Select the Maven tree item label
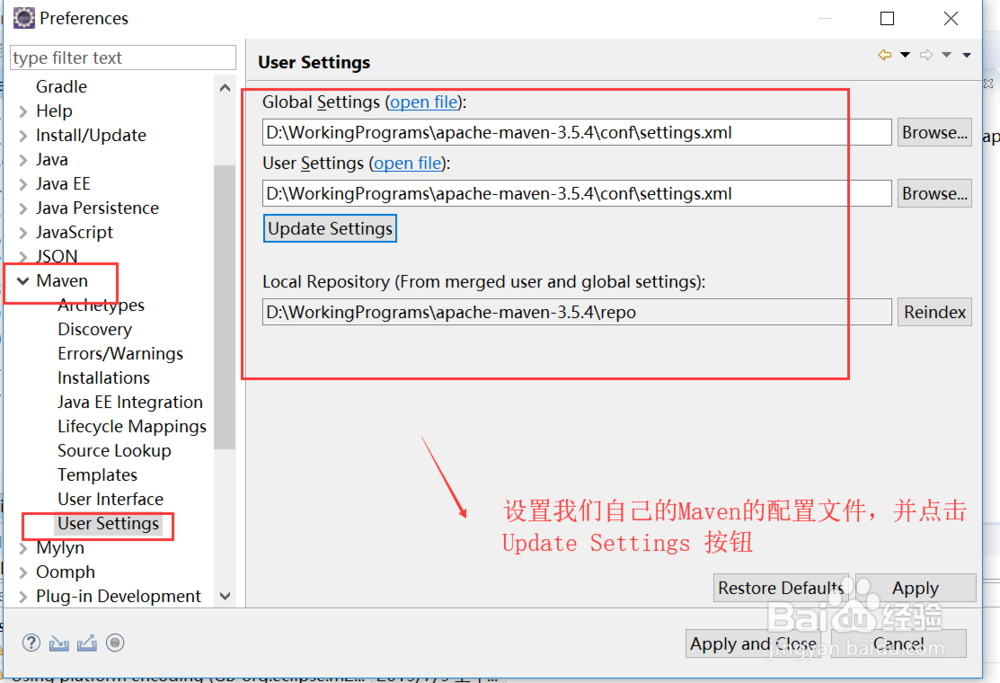 tap(62, 281)
